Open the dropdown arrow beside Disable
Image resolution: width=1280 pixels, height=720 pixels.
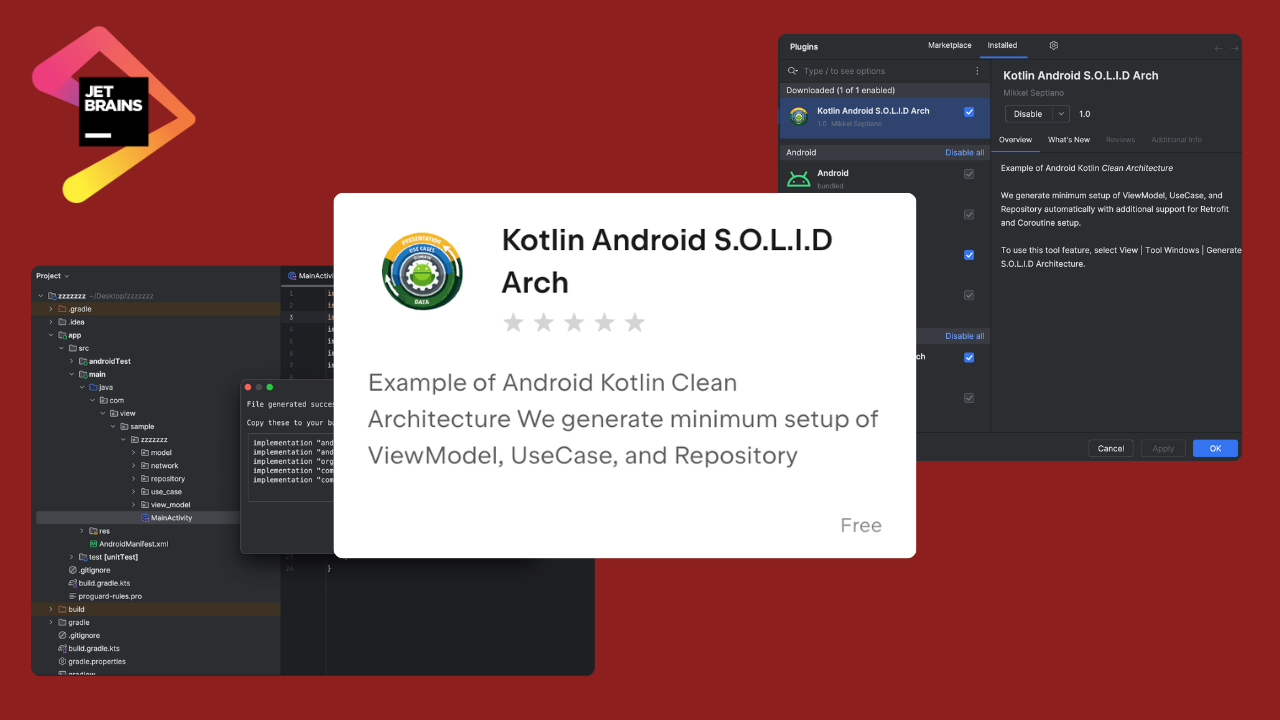coord(1061,114)
